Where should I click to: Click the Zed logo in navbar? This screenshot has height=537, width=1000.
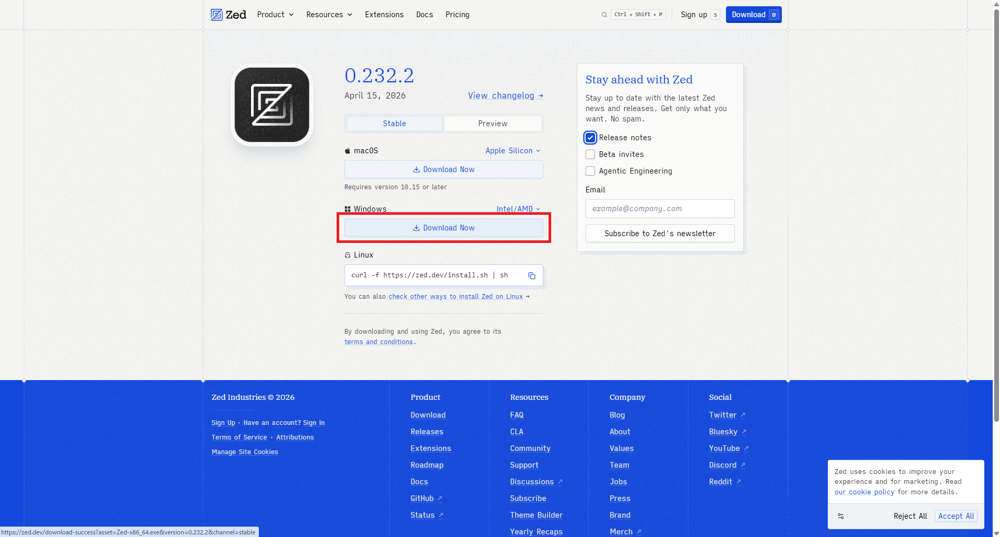(228, 15)
